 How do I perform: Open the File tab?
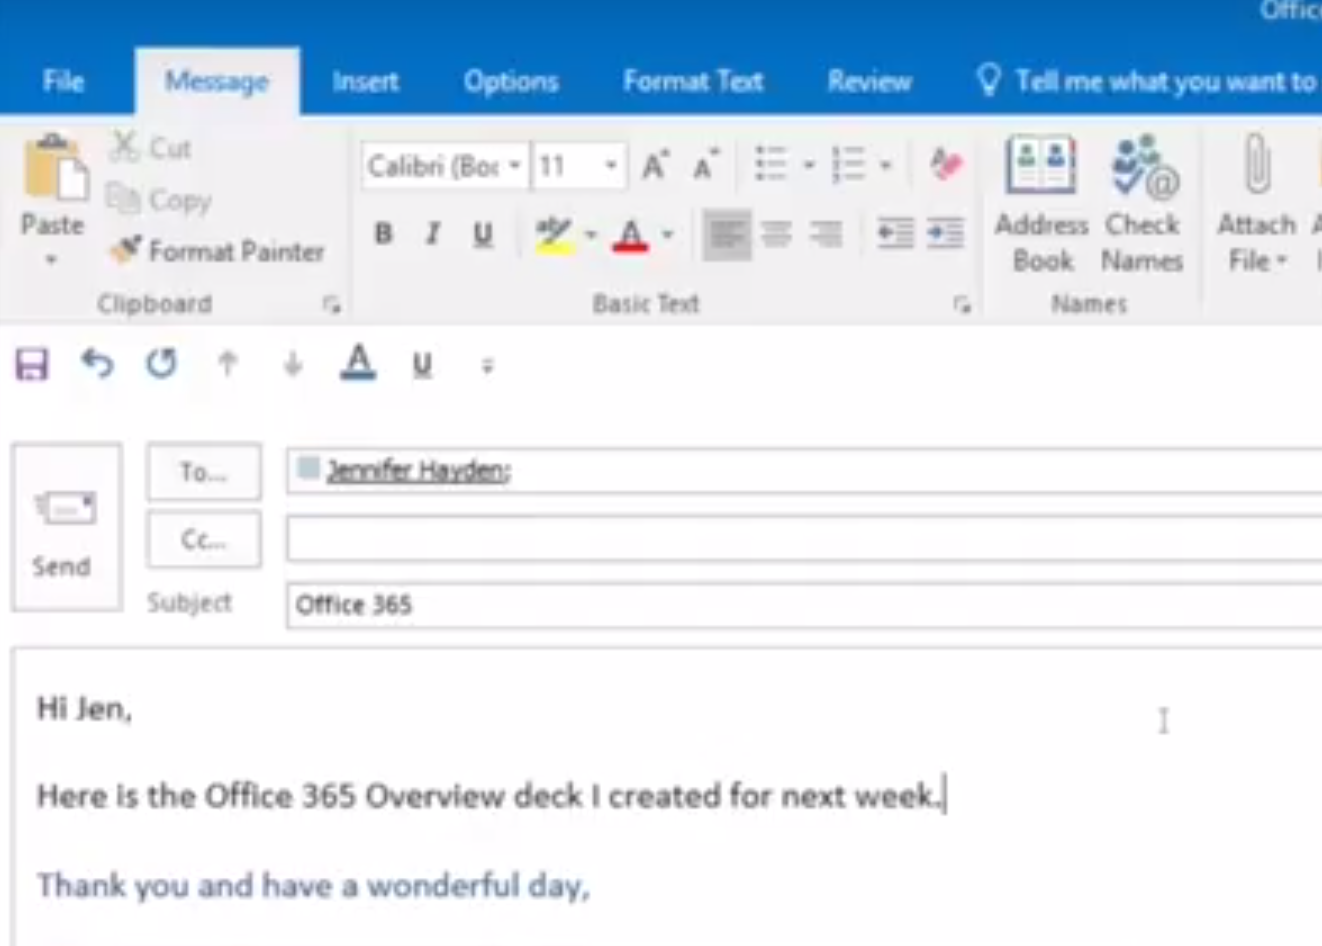click(x=64, y=81)
